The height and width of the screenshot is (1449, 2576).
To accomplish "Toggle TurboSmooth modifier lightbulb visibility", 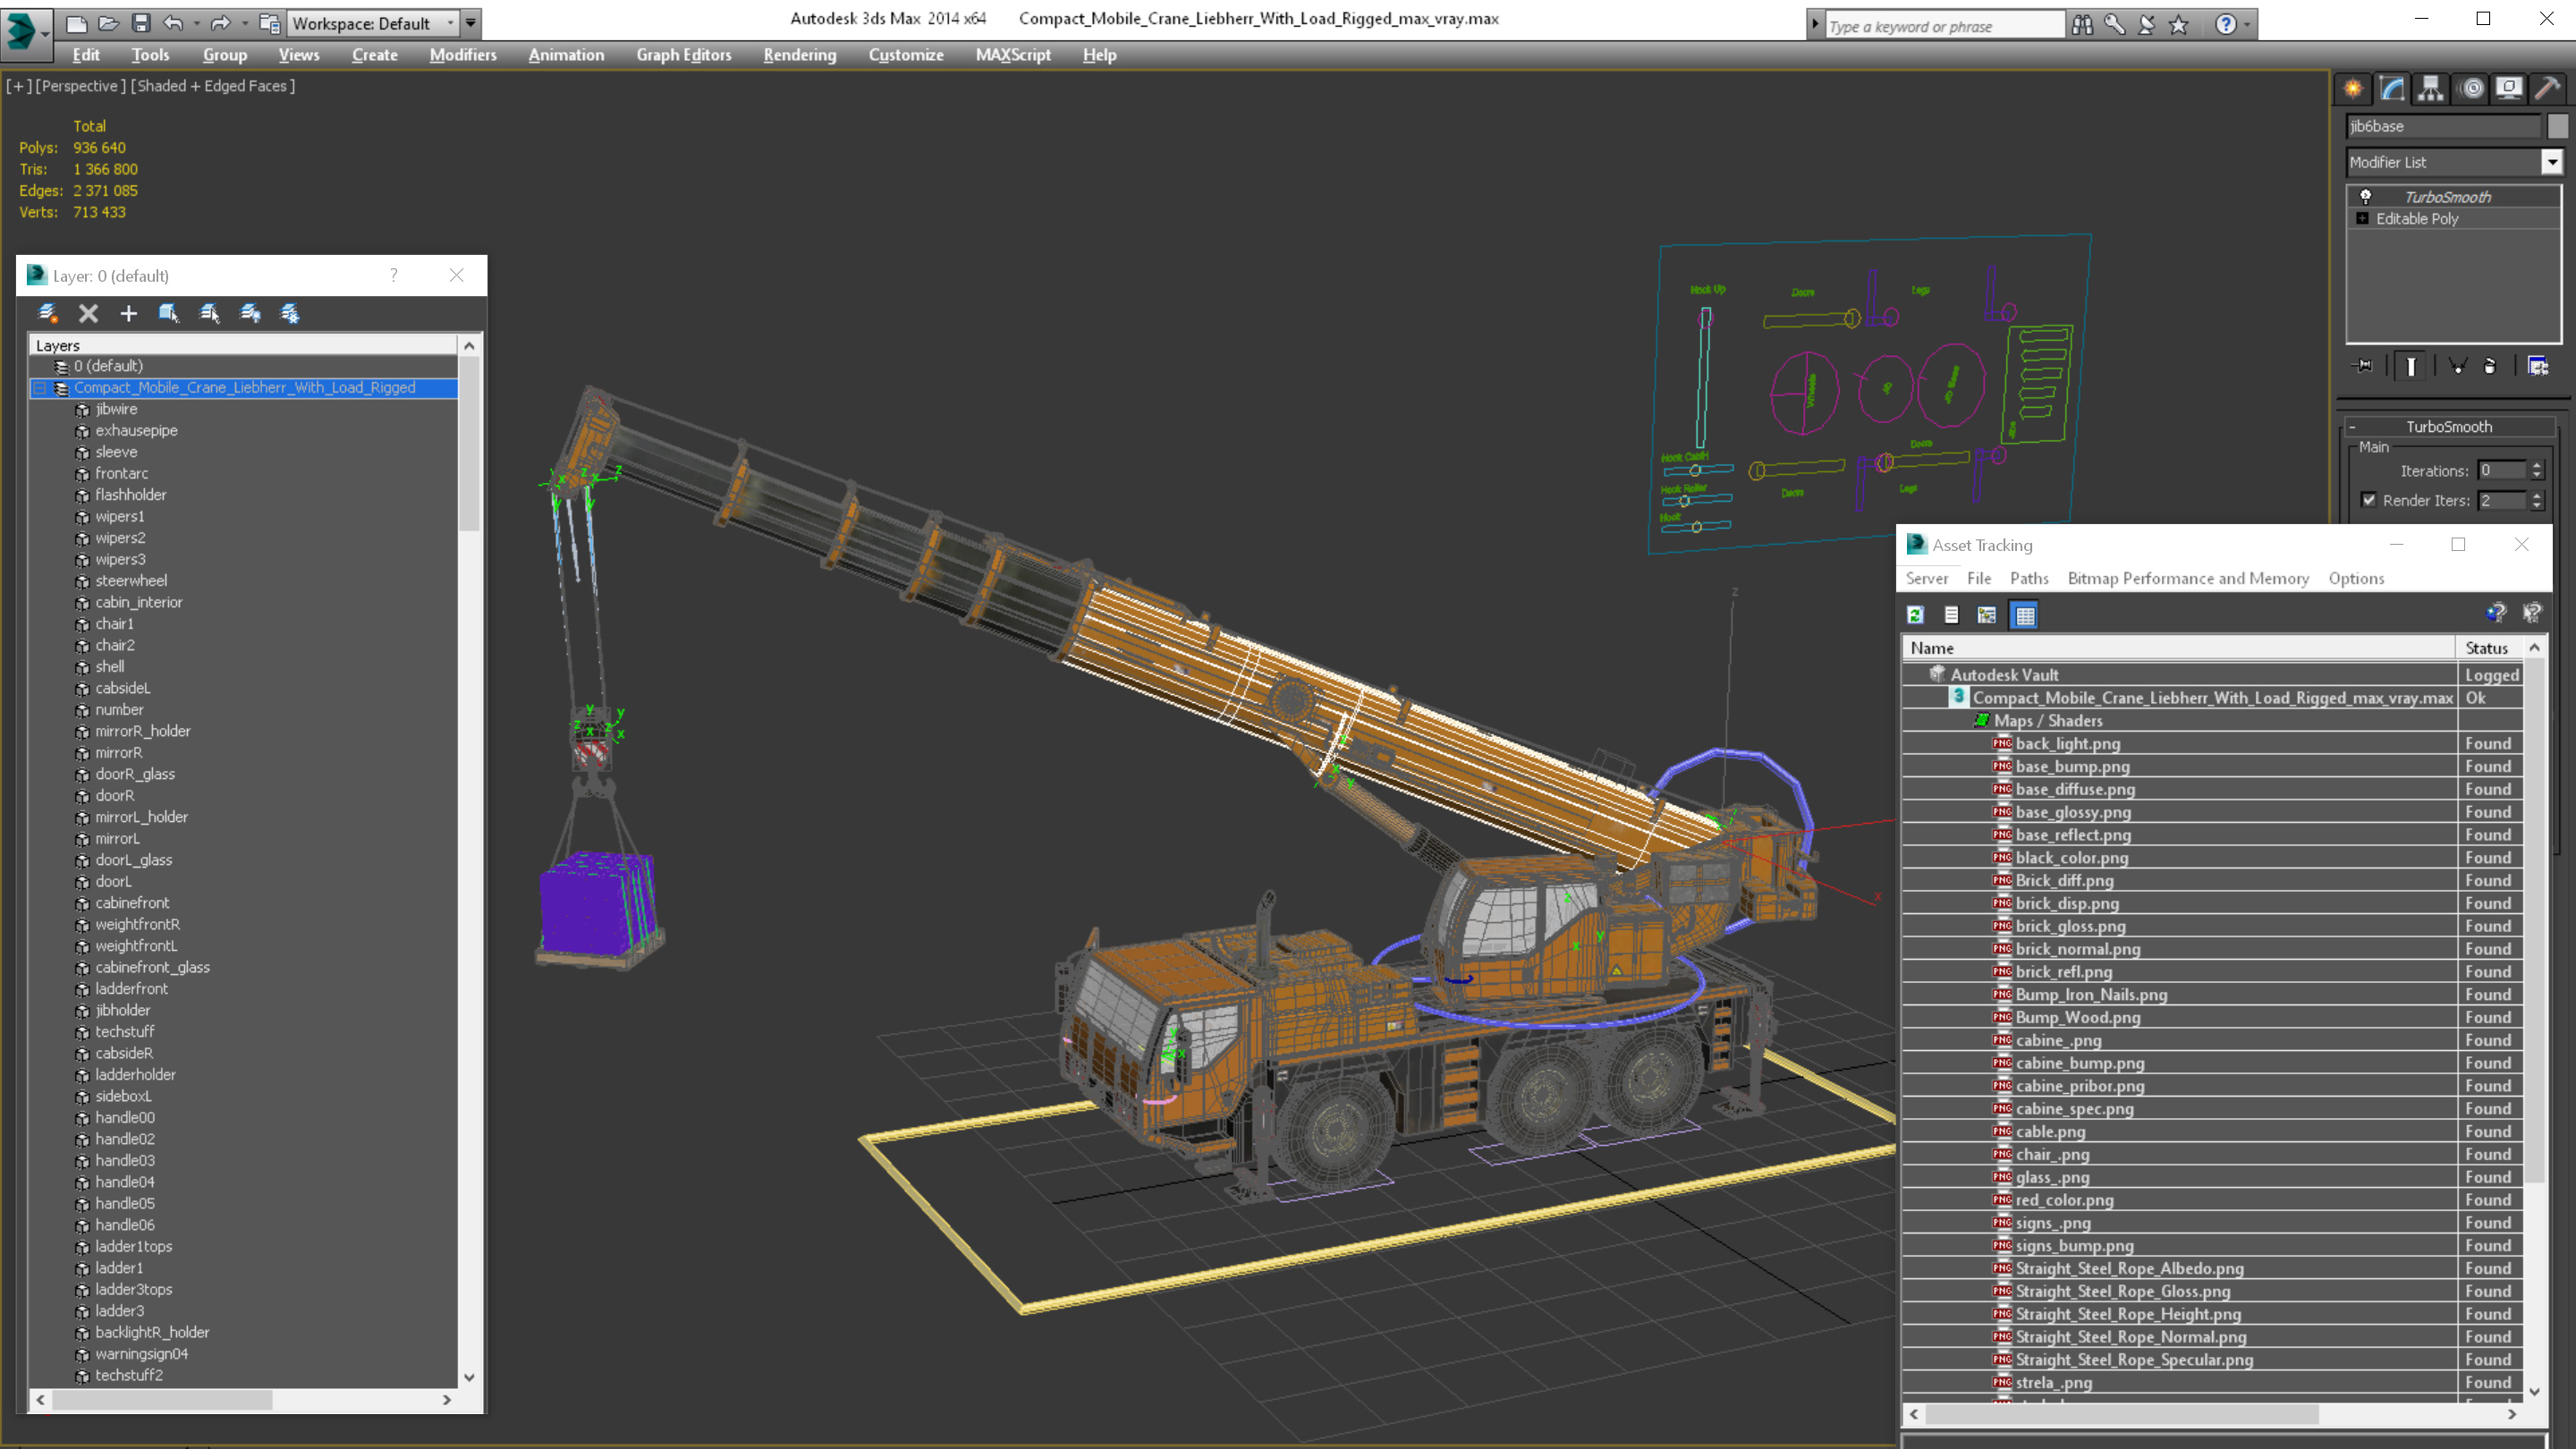I will [2365, 197].
